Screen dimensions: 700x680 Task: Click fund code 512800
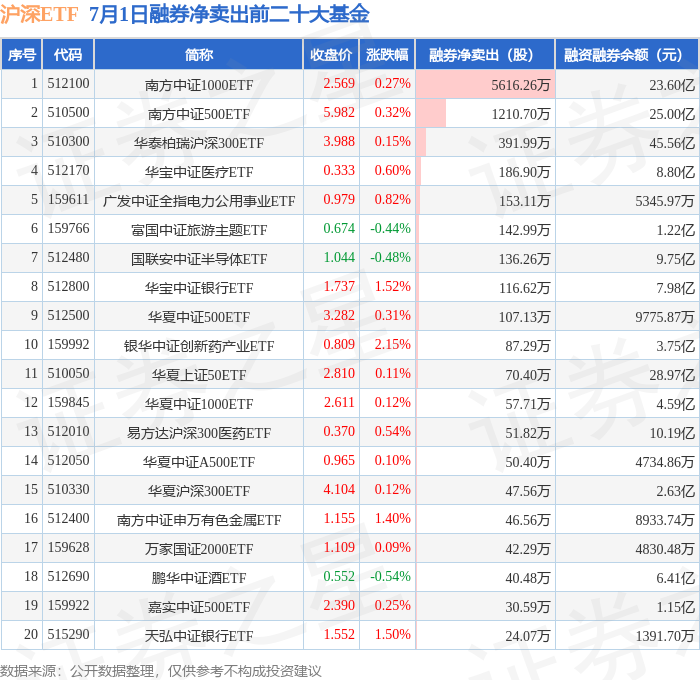(x=68, y=287)
